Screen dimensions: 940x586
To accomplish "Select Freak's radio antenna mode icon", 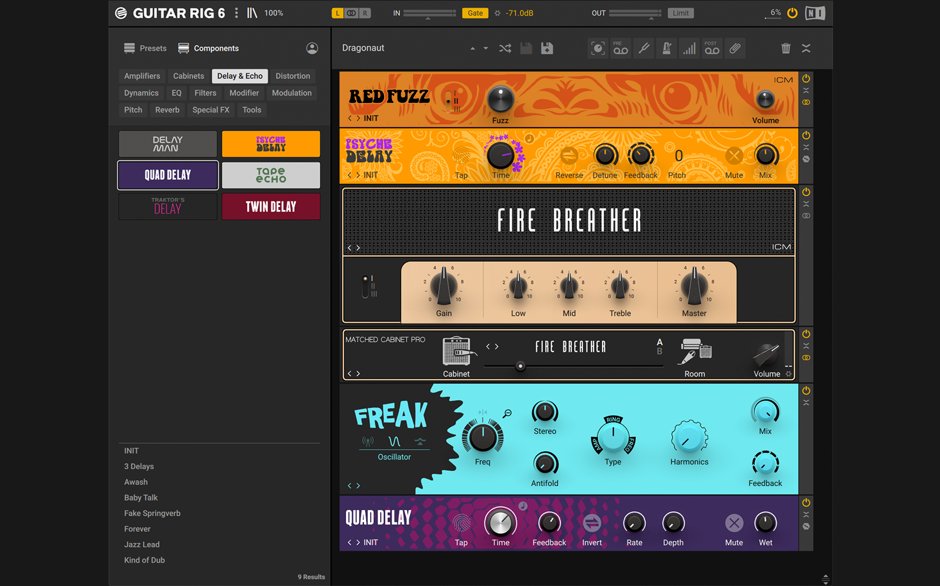I will pos(367,441).
